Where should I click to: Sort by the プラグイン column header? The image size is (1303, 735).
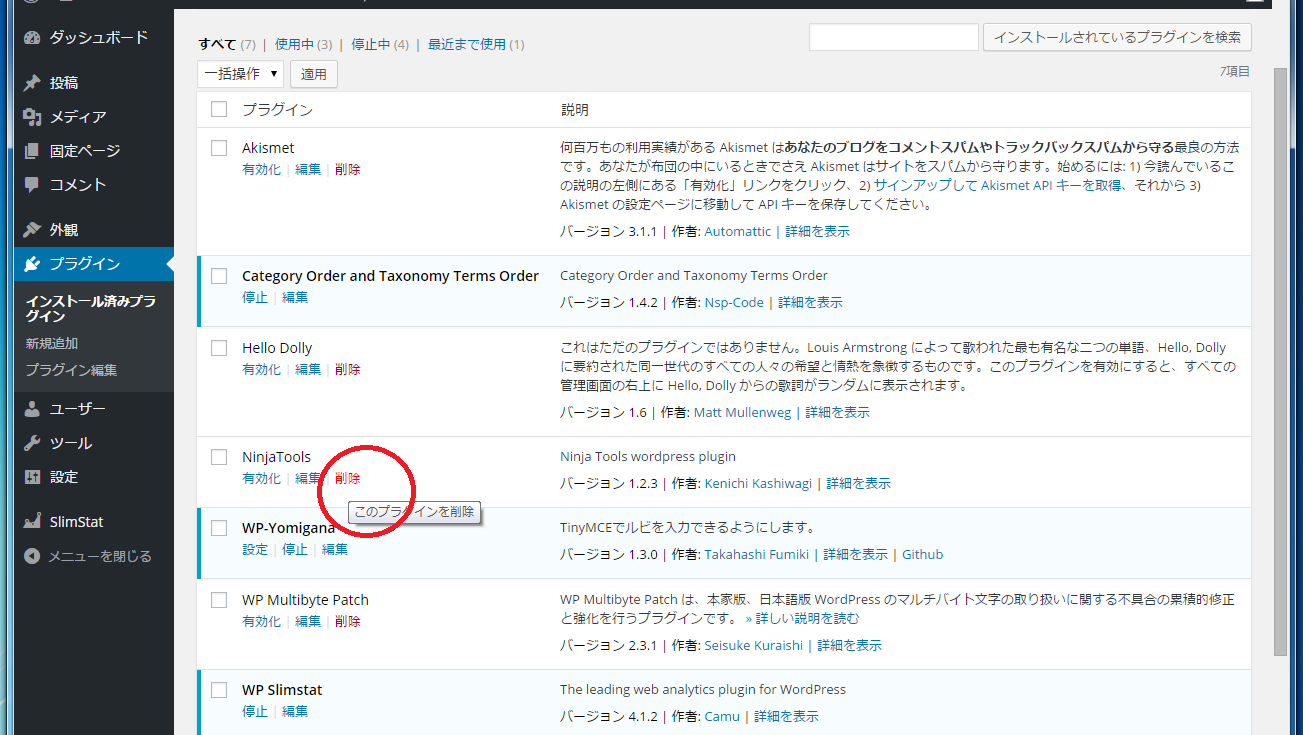(277, 110)
